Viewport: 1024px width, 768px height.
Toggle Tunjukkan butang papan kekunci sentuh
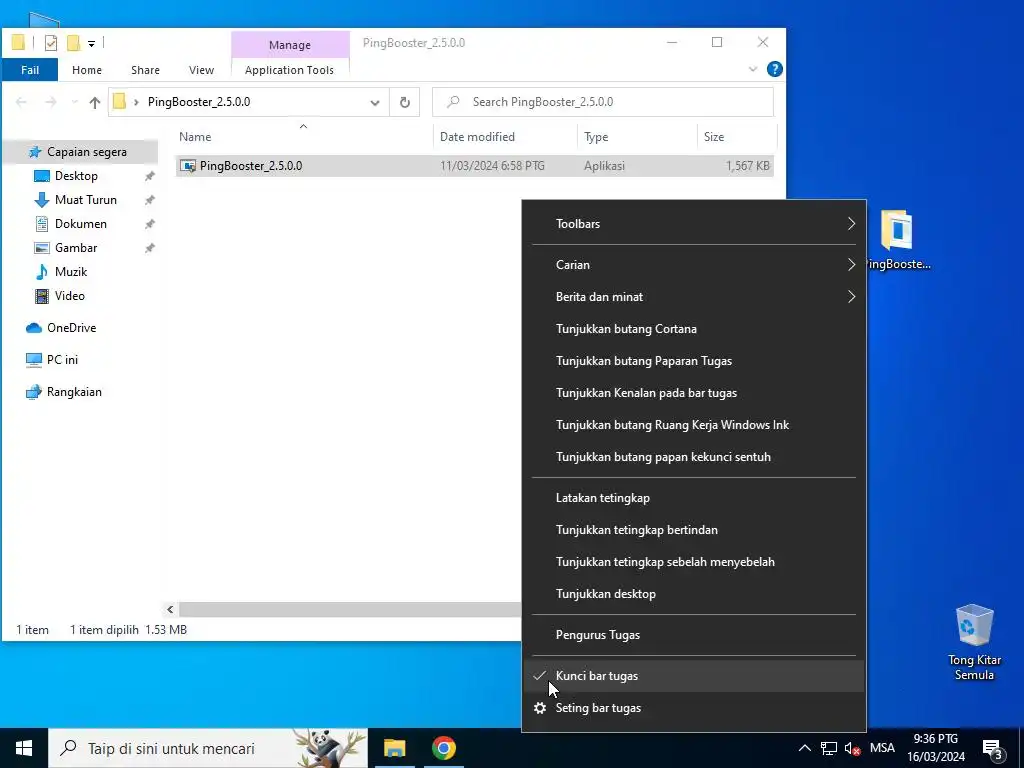[694, 457]
